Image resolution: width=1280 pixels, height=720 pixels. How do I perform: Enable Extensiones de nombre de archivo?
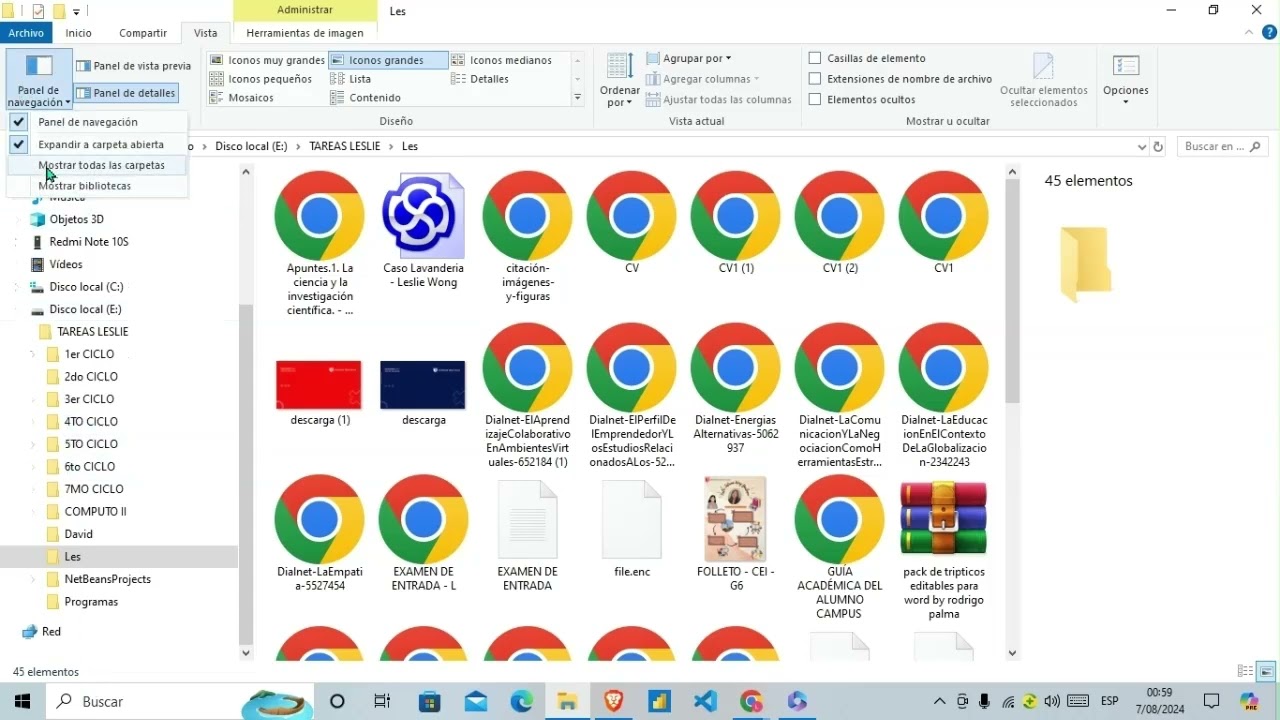pyautogui.click(x=815, y=79)
